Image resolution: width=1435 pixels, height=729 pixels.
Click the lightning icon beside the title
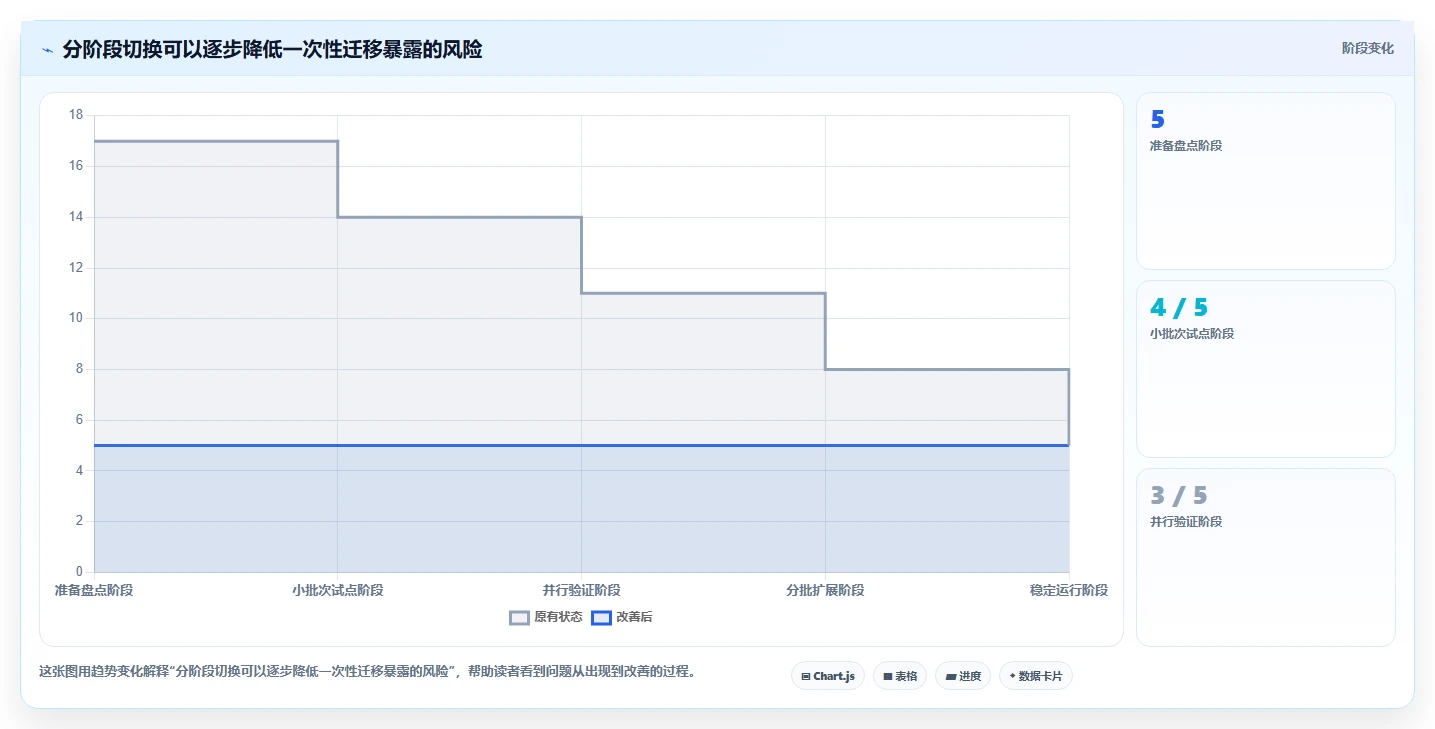click(x=47, y=50)
